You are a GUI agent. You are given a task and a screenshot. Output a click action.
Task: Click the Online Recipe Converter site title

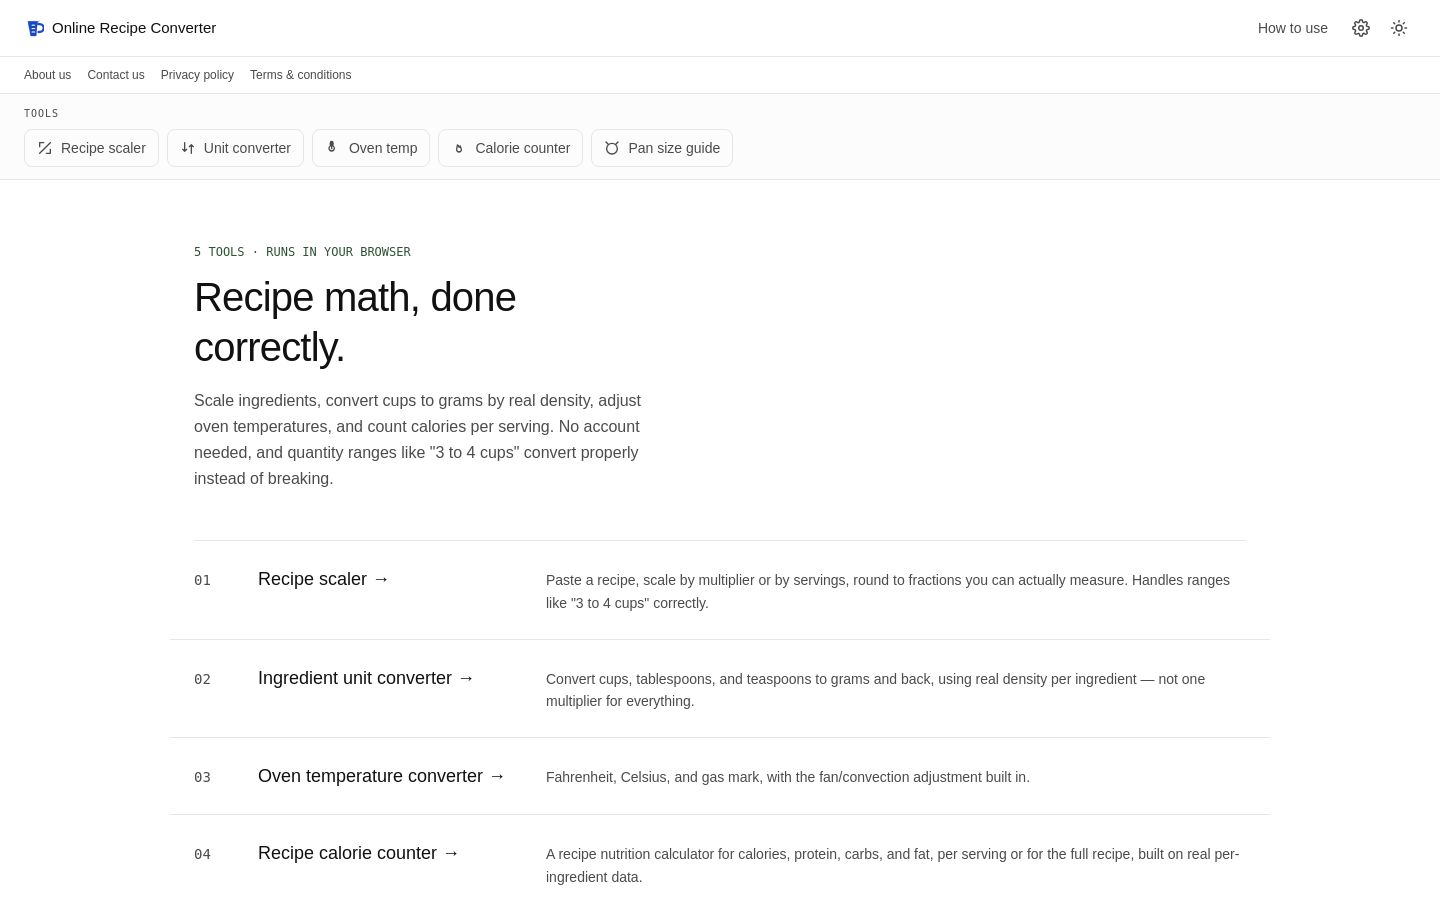tap(134, 28)
